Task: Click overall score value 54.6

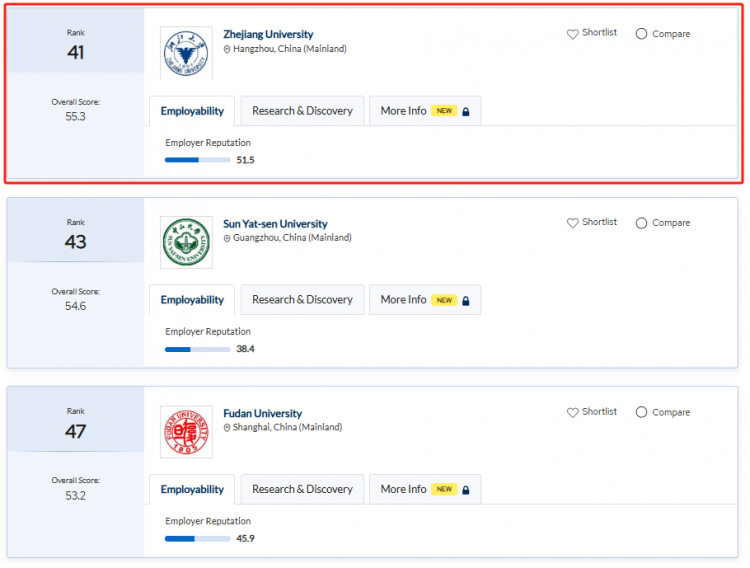Action: 76,306
